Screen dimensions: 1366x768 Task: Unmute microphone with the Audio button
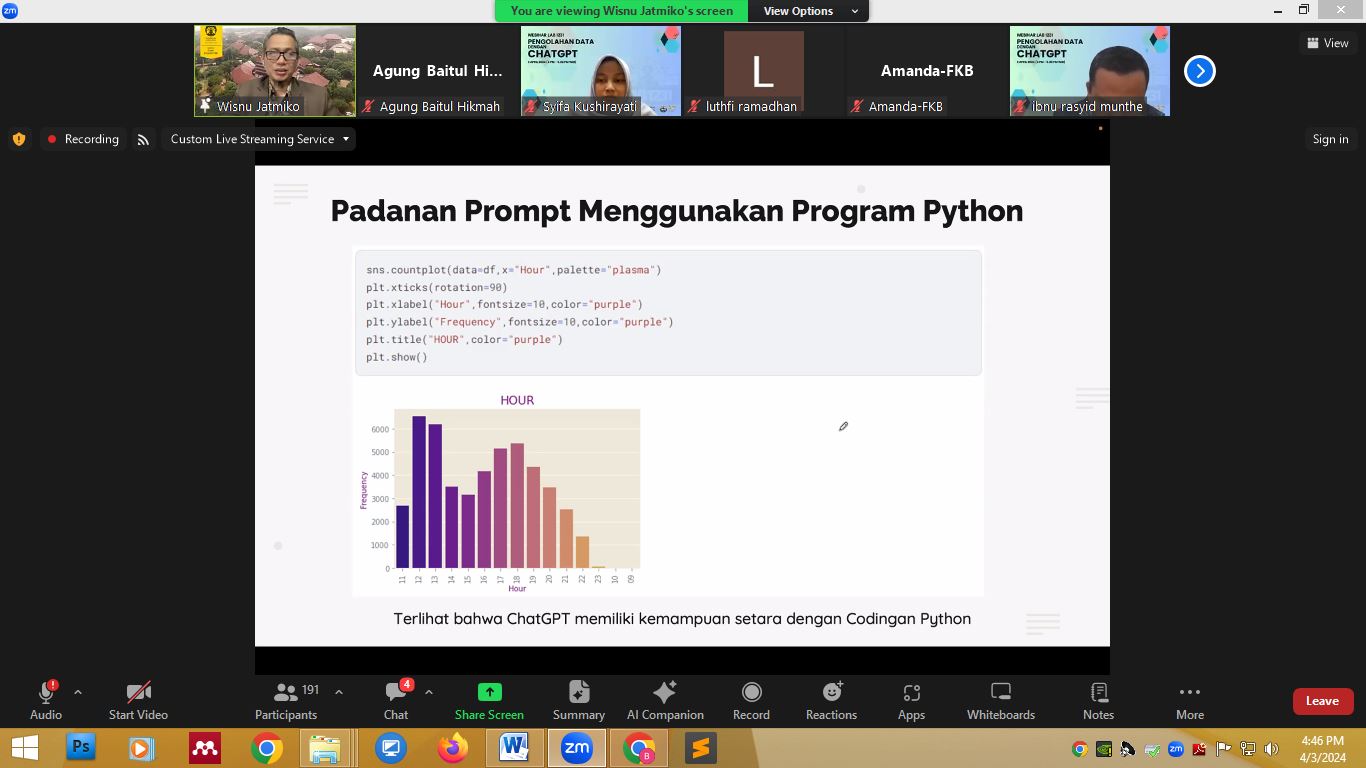[x=46, y=700]
